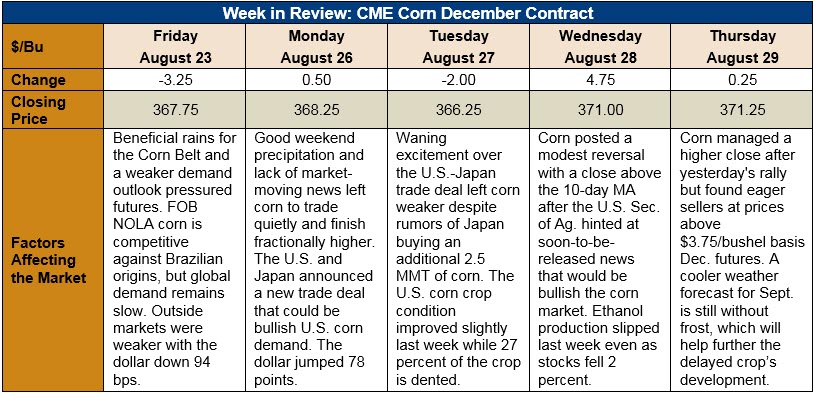Image resolution: width=814 pixels, height=393 pixels.
Task: Select Factors Affecting the Market label
Action: tap(52, 260)
